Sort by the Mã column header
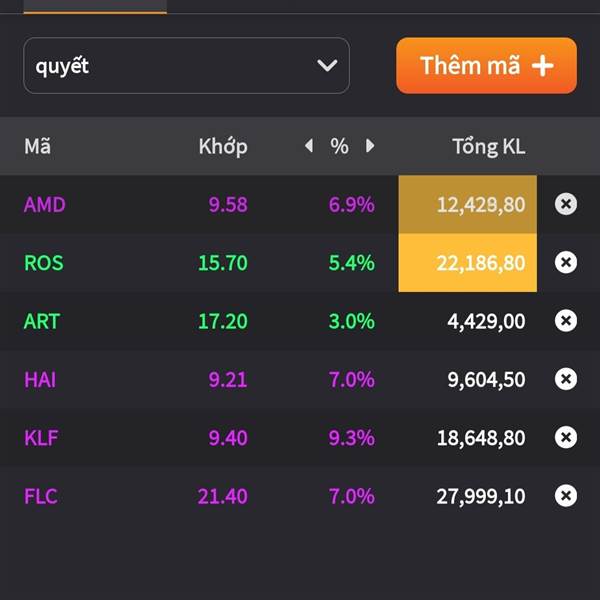The height and width of the screenshot is (600, 600). coord(38,146)
